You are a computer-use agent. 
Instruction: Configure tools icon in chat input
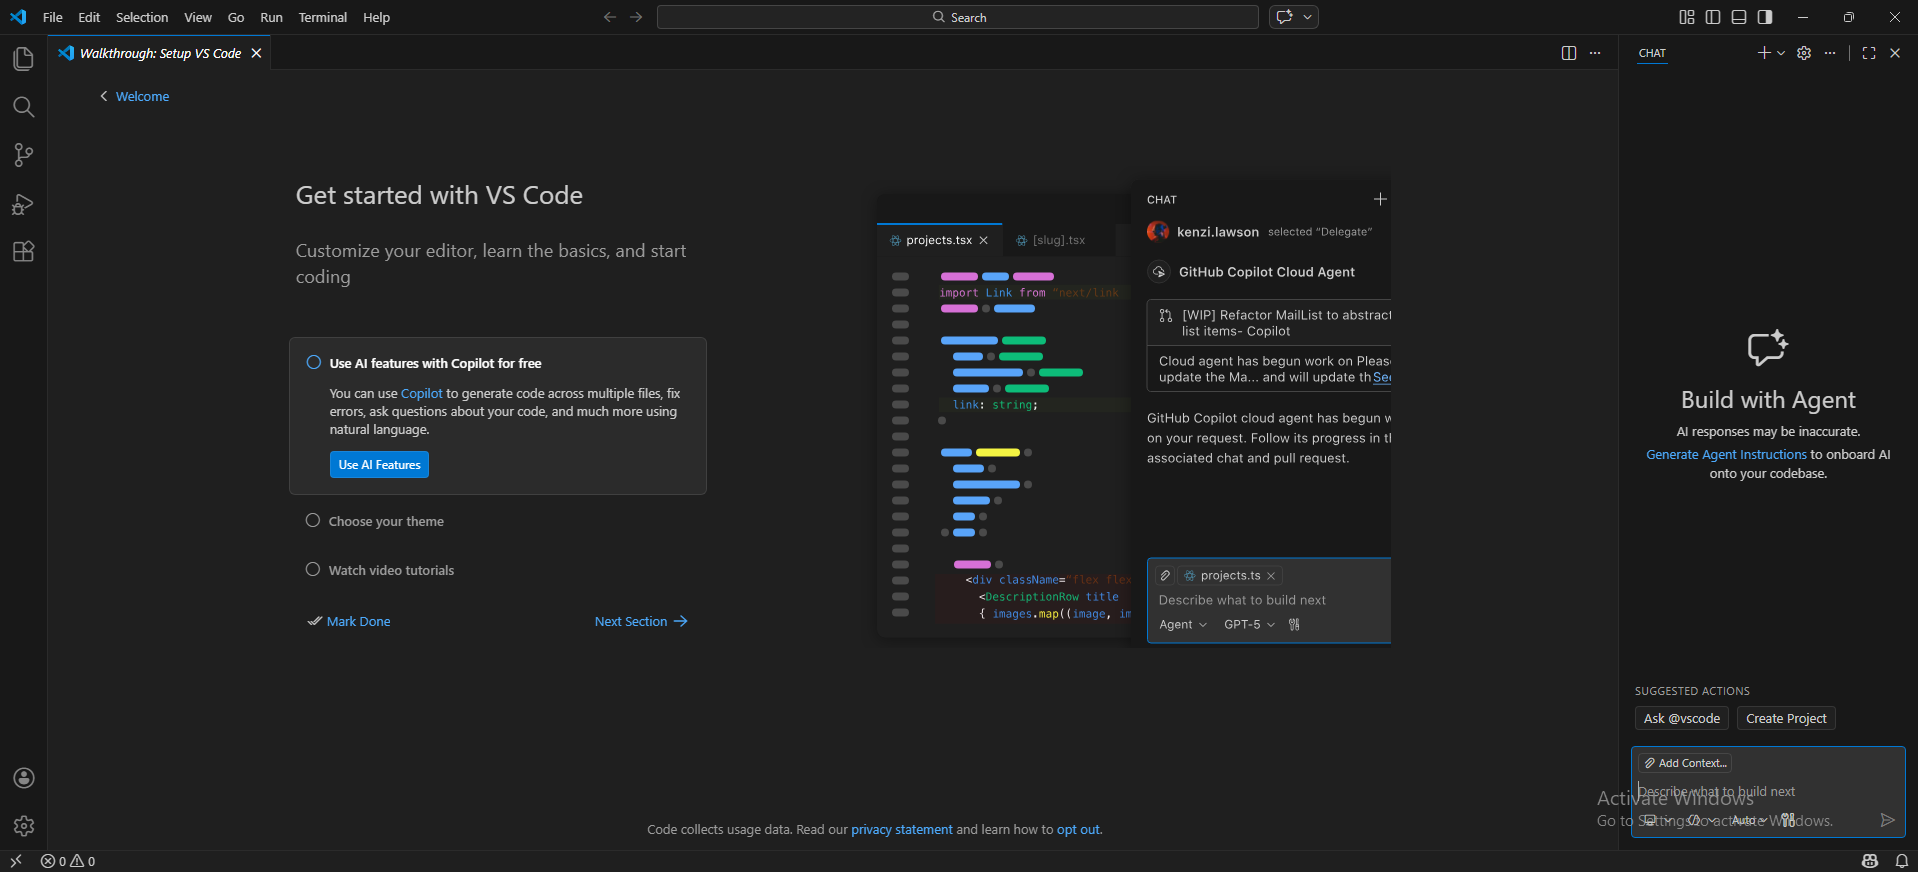pyautogui.click(x=1788, y=820)
